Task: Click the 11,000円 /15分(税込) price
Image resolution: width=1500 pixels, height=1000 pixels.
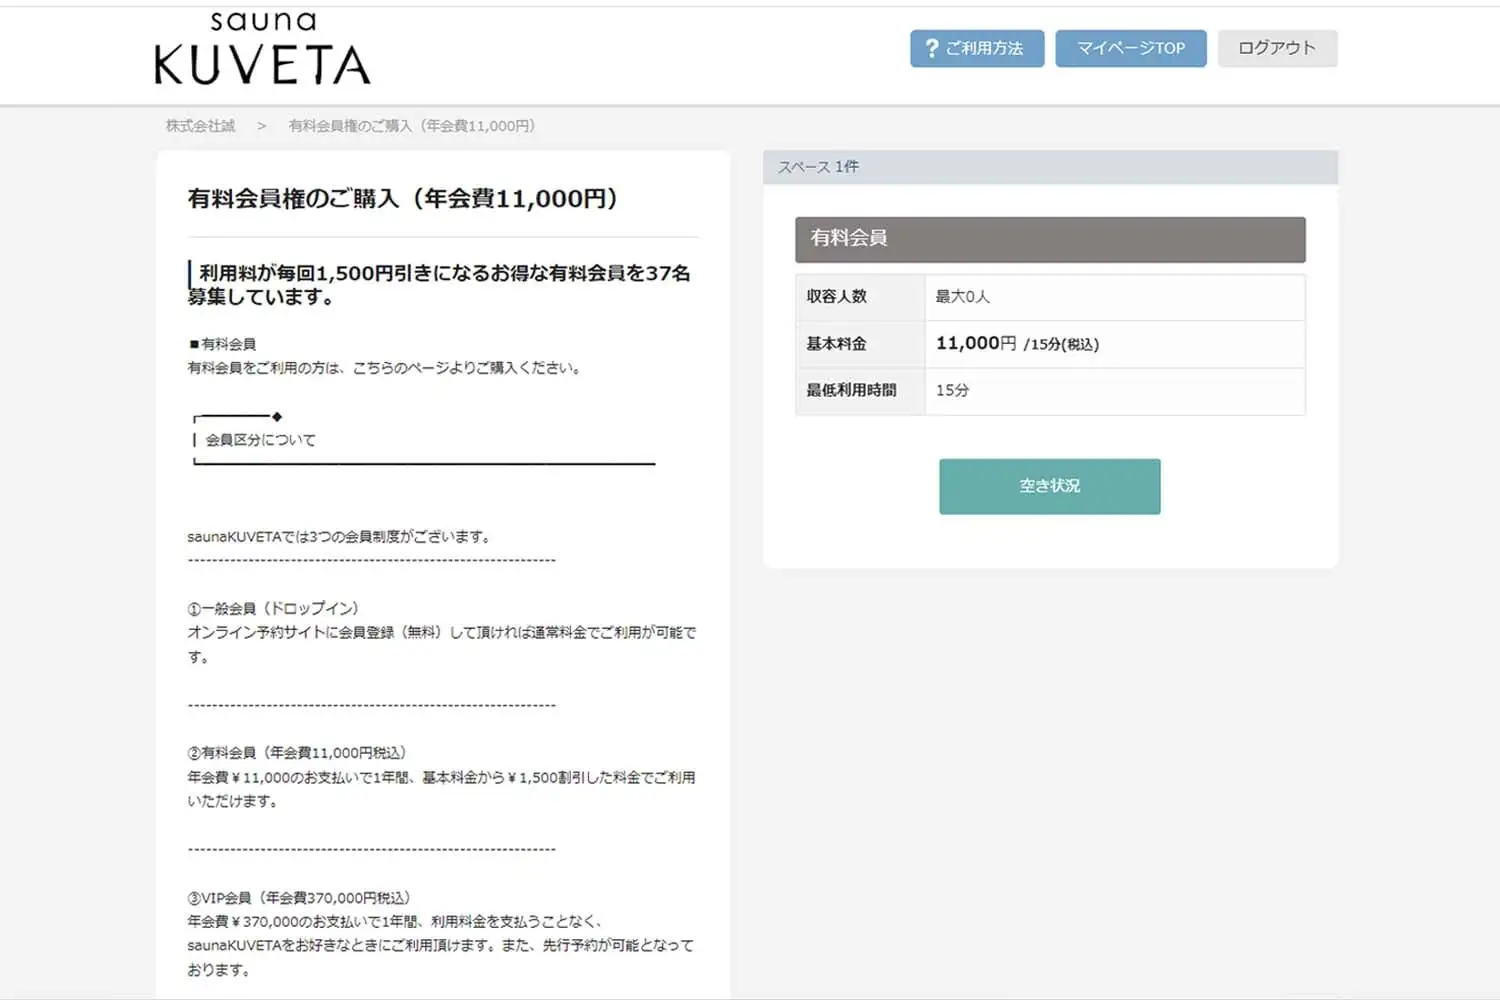Action: (x=1017, y=344)
